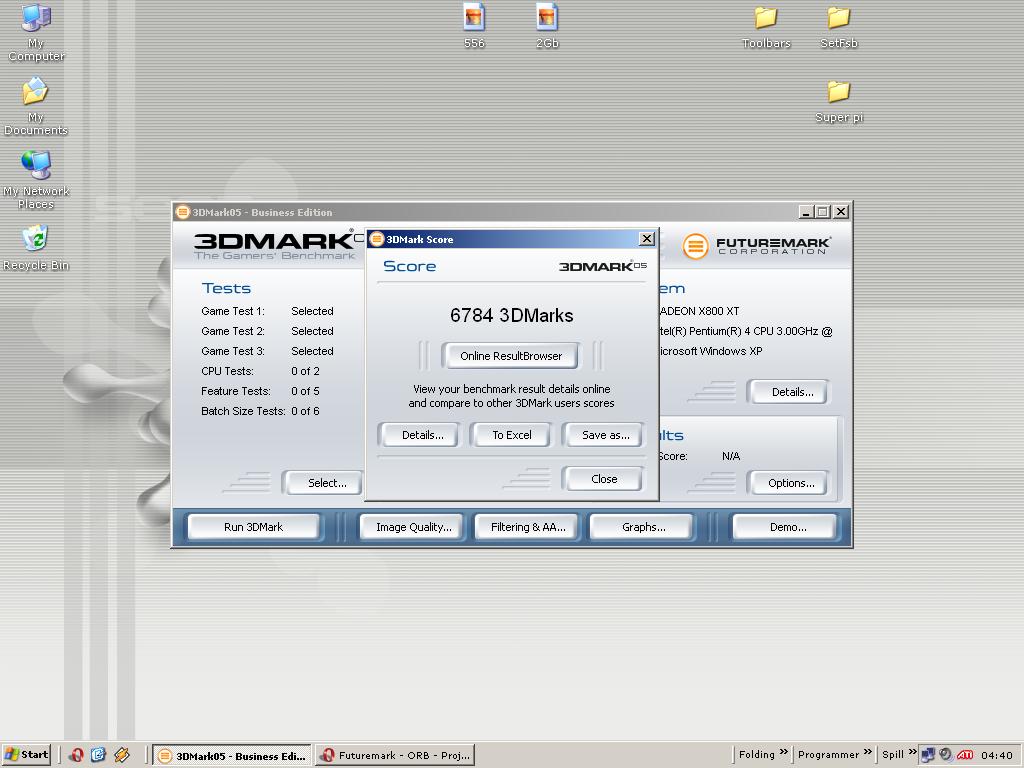Click Feature Tests: label
The width and height of the screenshot is (1024, 768).
click(x=236, y=391)
